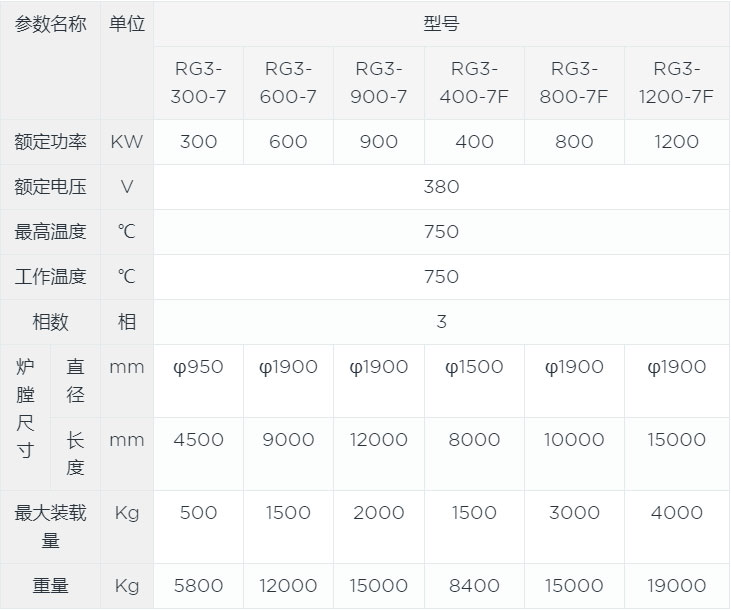The image size is (731, 610).
Task: Click the 最大装载量 row label
Action: pyautogui.click(x=51, y=526)
